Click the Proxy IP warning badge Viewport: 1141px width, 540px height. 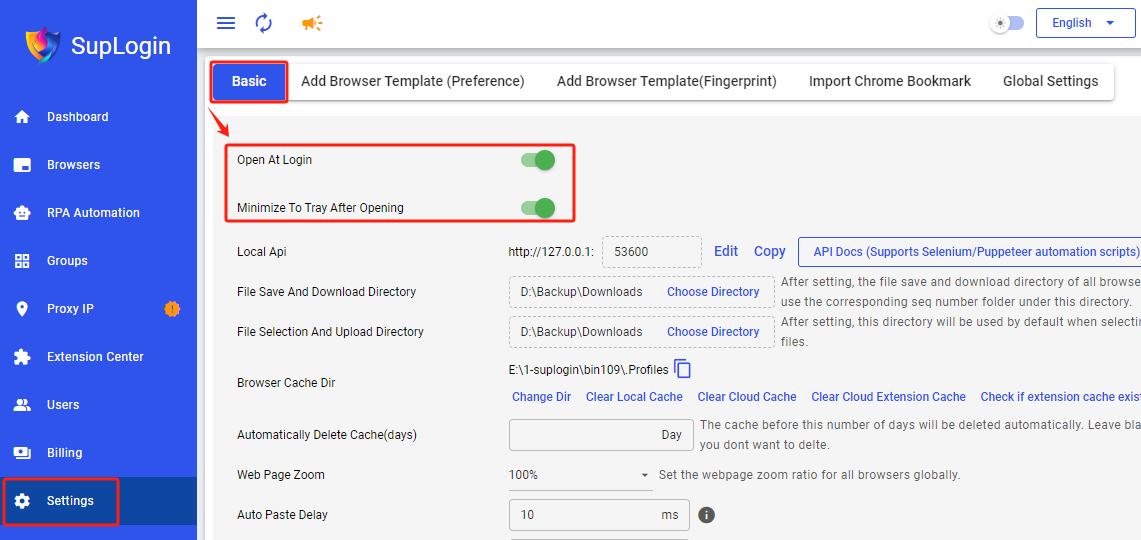(x=172, y=309)
